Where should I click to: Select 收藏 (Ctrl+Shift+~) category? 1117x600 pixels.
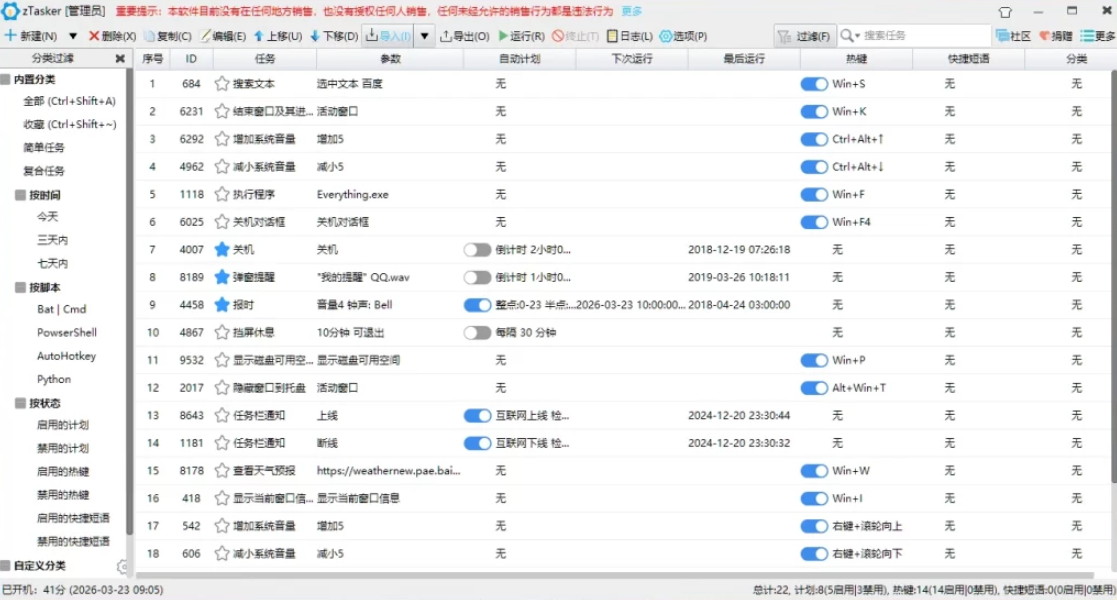click(x=69, y=124)
